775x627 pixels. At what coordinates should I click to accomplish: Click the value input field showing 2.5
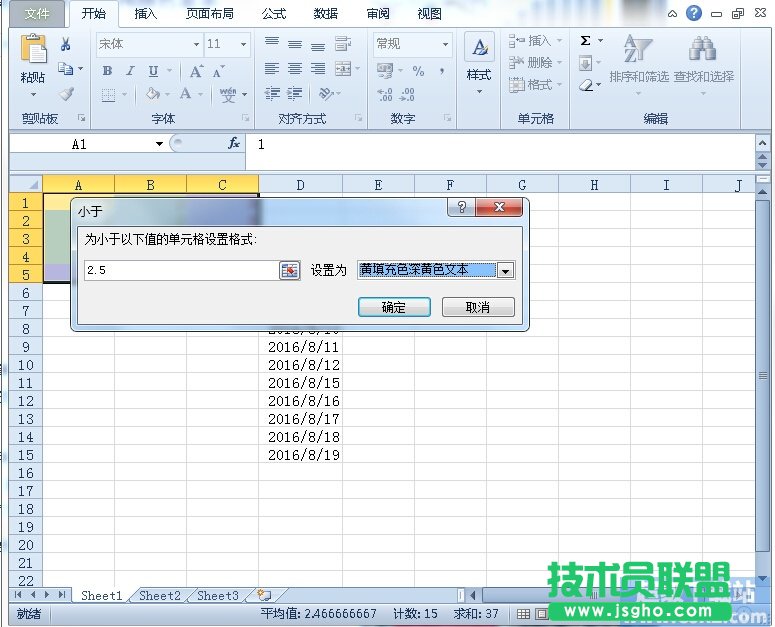coord(180,271)
